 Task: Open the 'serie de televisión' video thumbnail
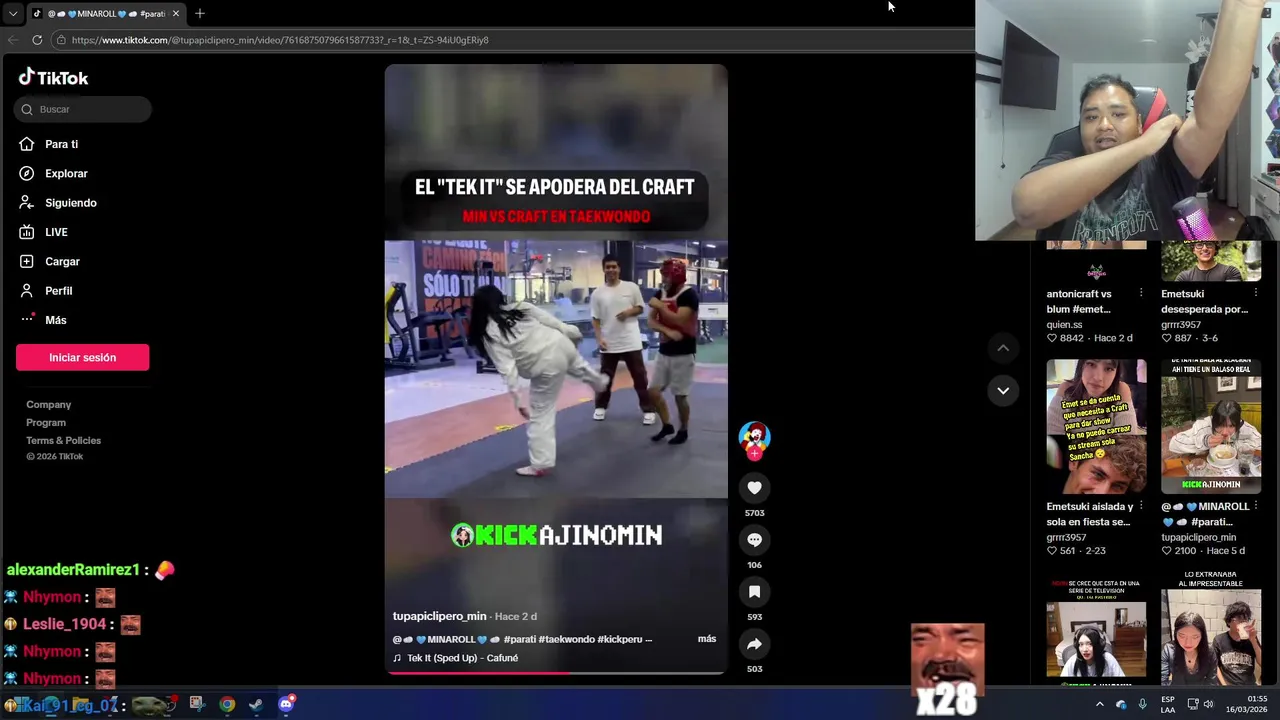coord(1096,628)
